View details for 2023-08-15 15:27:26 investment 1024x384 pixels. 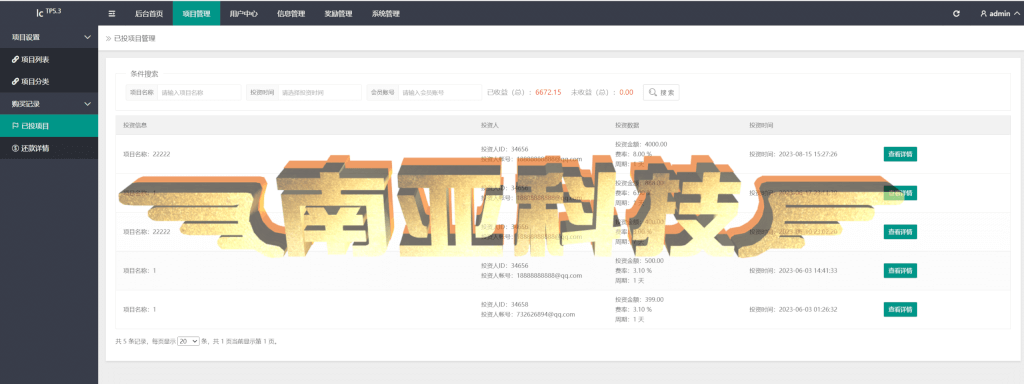(x=900, y=154)
